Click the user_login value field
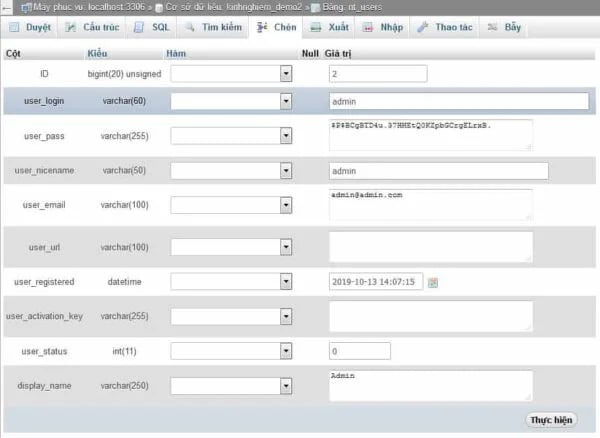 pos(458,101)
